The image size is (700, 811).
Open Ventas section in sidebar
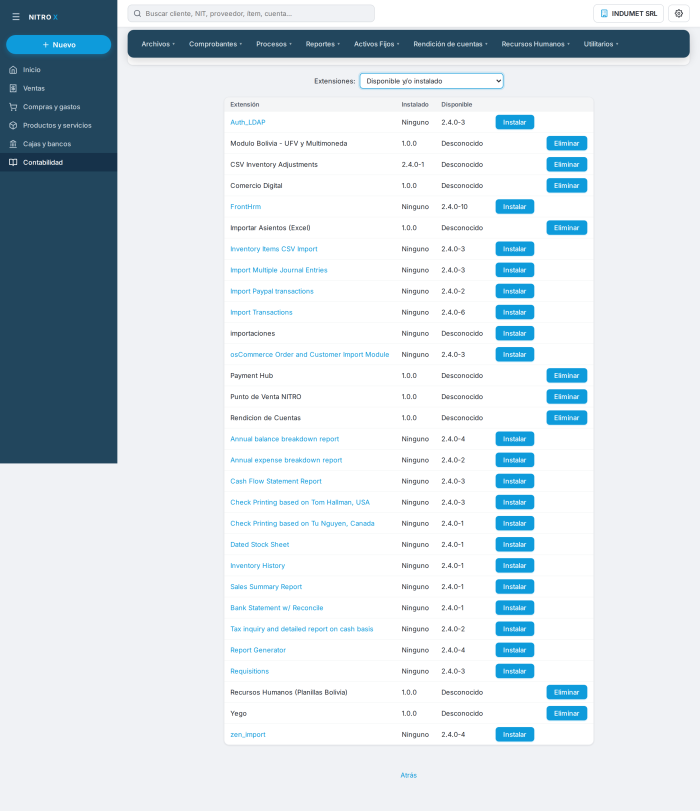click(x=58, y=88)
